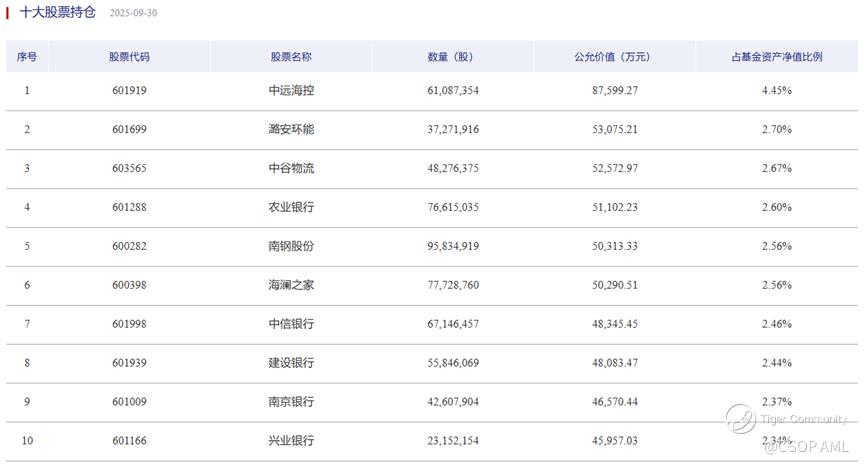The width and height of the screenshot is (865, 467).
Task: Select stock name 海澜之家
Action: [291, 285]
